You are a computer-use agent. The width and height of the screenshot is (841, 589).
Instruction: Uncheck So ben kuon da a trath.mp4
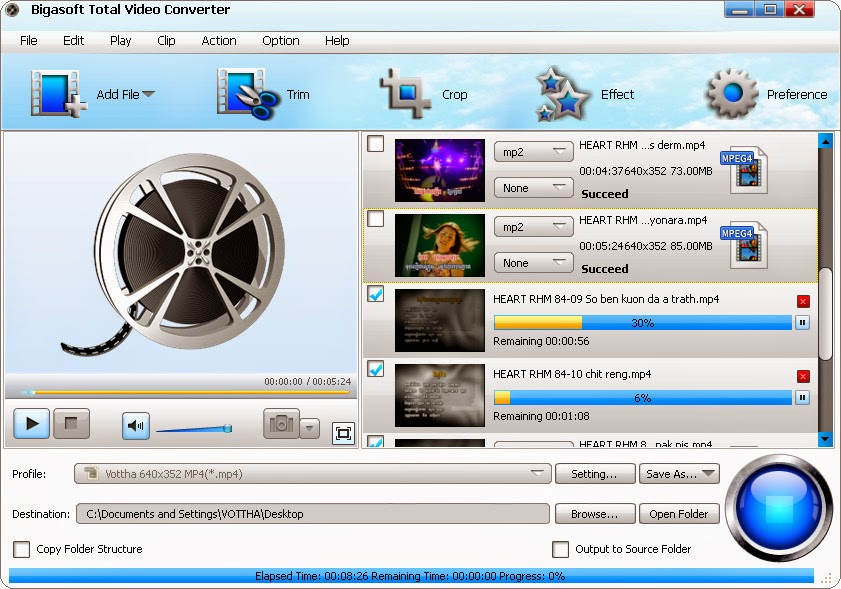pos(375,294)
